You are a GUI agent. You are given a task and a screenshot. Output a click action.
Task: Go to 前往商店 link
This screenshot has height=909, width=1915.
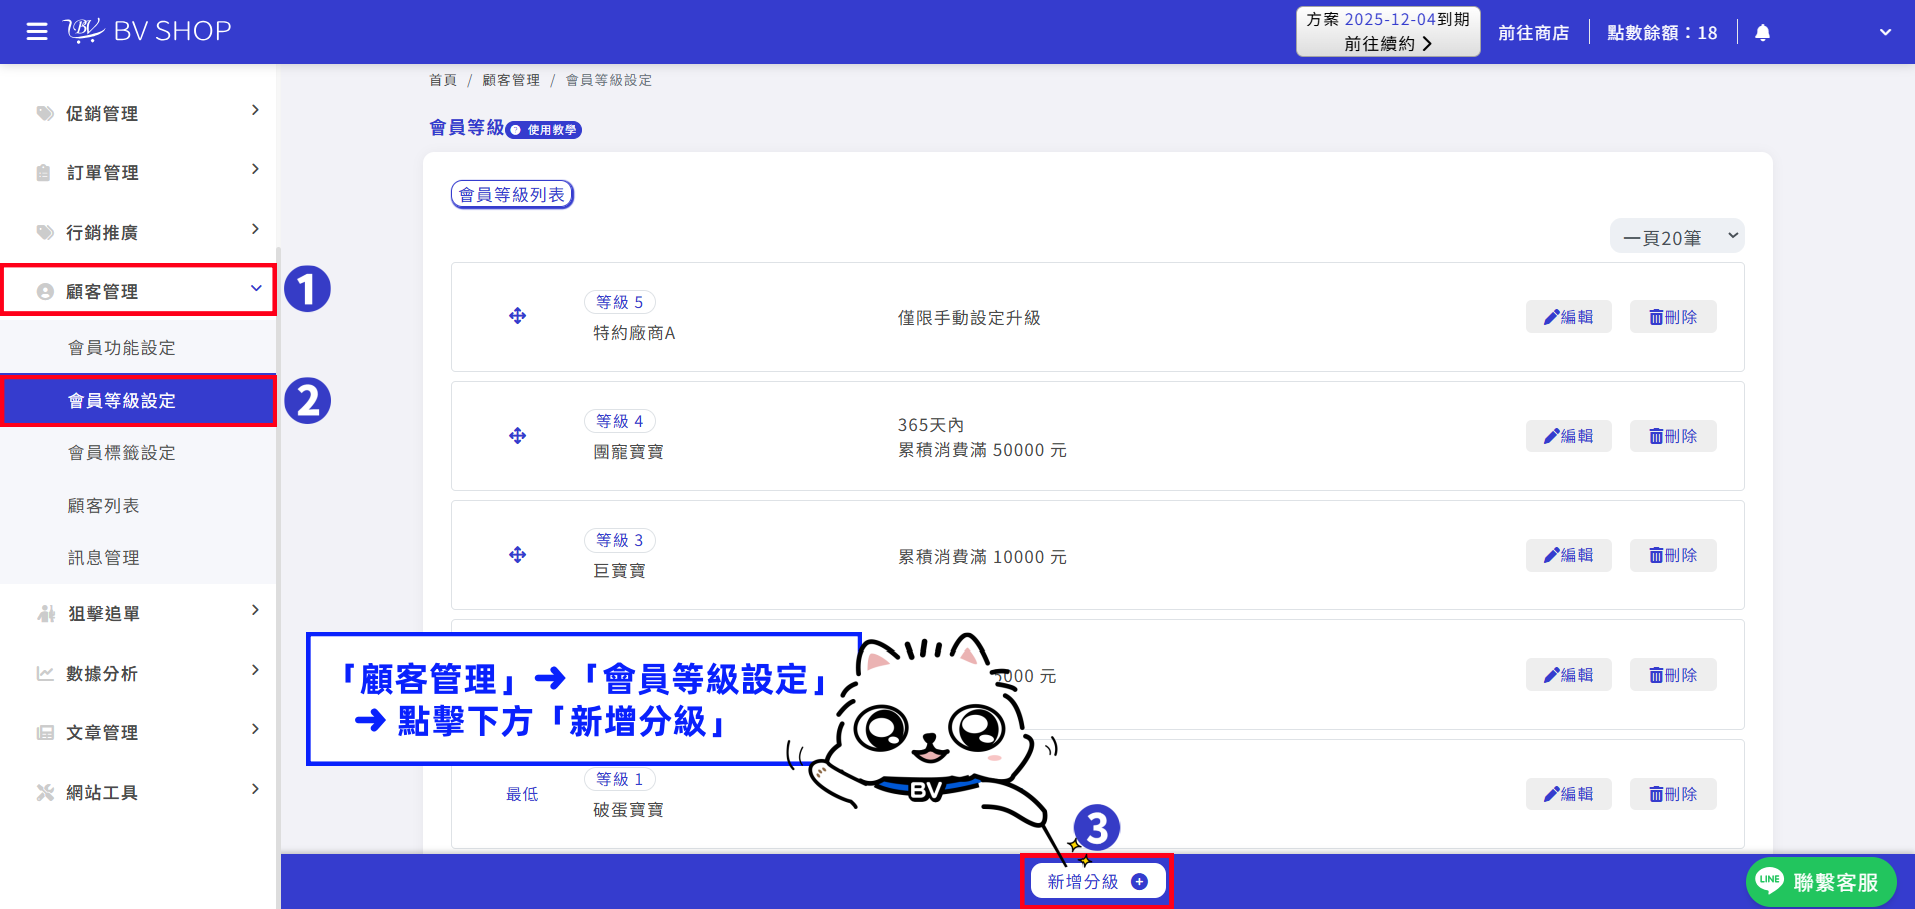[x=1533, y=33]
